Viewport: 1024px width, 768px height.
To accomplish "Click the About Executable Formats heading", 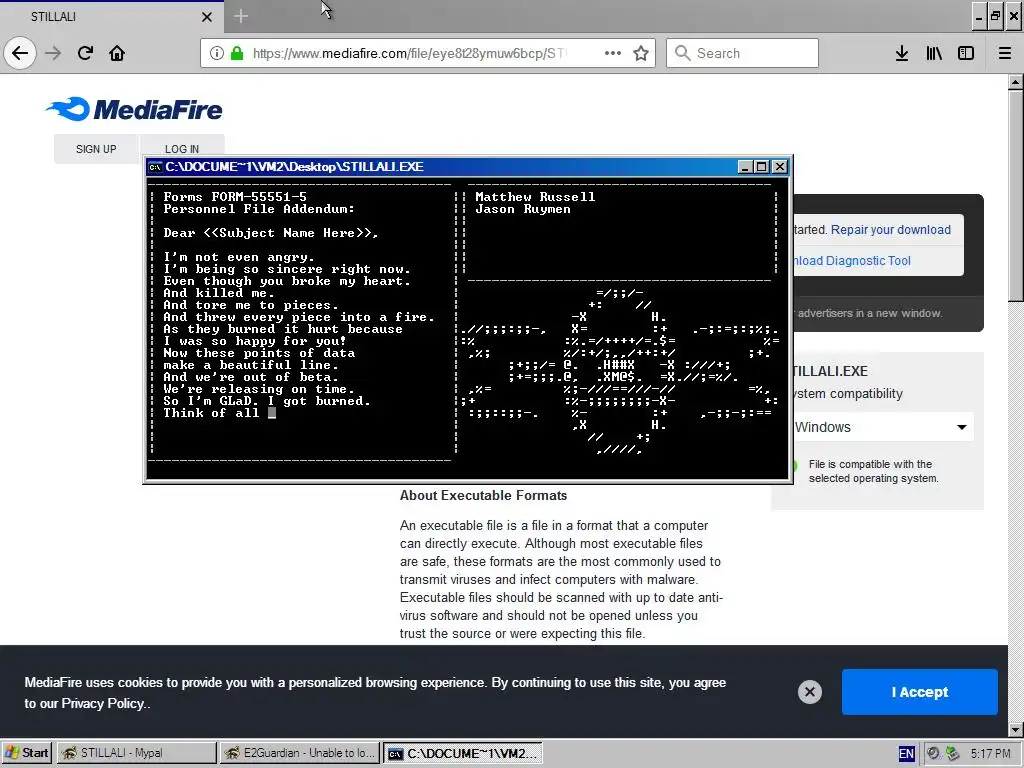I will point(483,496).
